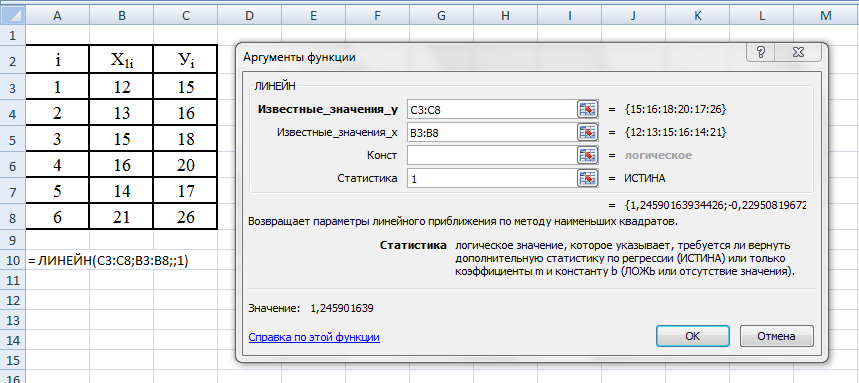
Task: Click the ИСТИНА value next to Статистика
Action: coord(645,178)
